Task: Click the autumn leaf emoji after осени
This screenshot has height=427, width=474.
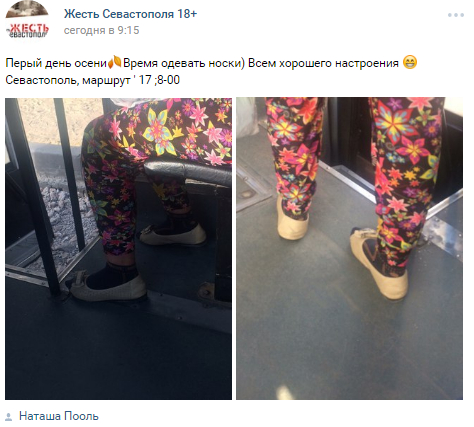Action: tap(114, 62)
